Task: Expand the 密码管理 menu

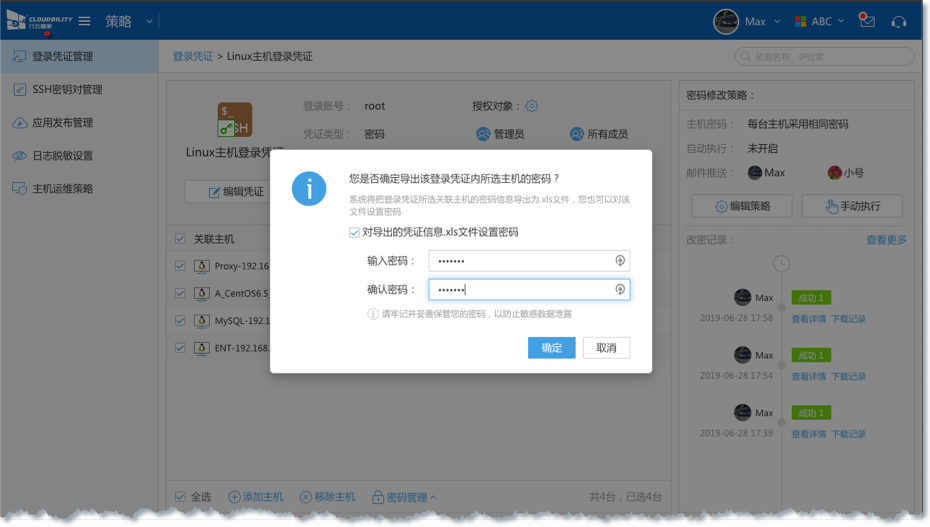Action: coord(405,497)
